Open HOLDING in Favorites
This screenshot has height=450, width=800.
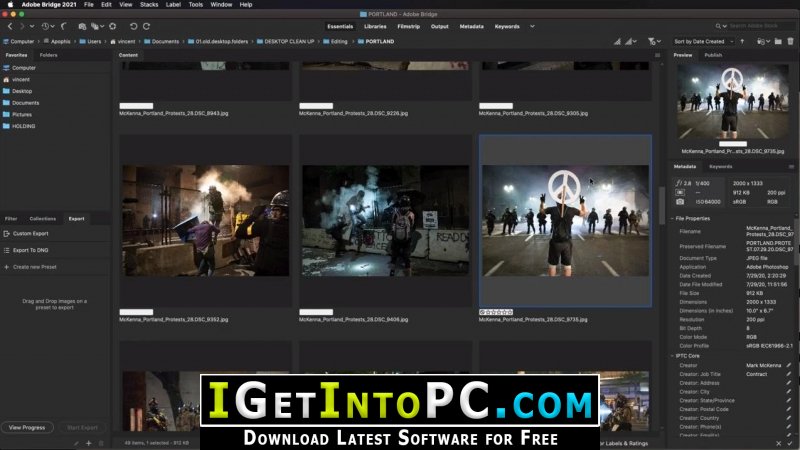tap(23, 126)
